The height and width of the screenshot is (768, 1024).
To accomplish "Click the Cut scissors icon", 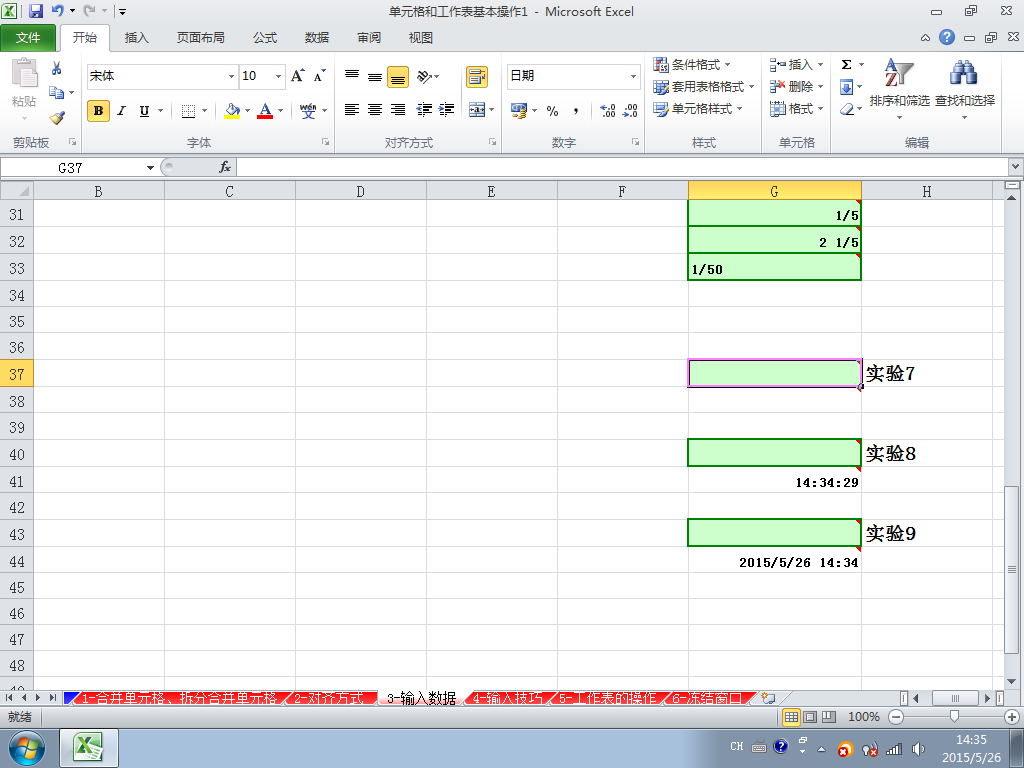I will (57, 68).
